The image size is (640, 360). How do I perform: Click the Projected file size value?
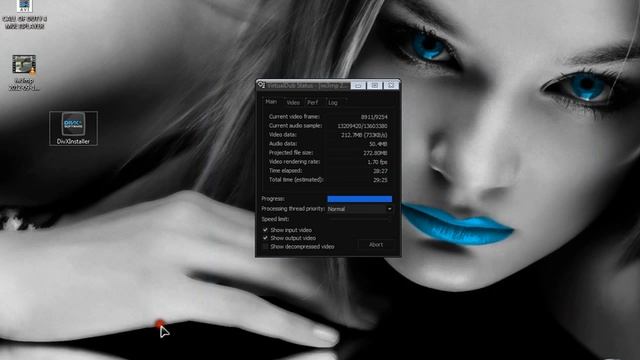[x=375, y=153]
